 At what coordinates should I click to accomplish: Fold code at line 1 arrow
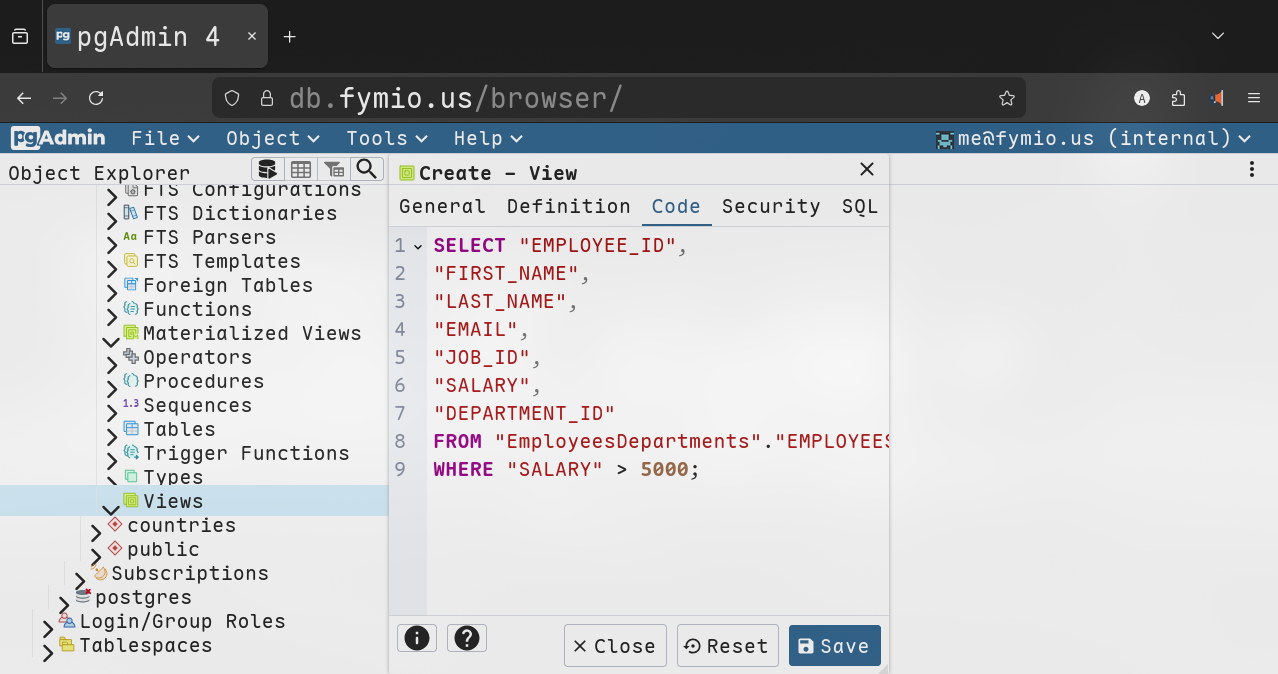[418, 247]
